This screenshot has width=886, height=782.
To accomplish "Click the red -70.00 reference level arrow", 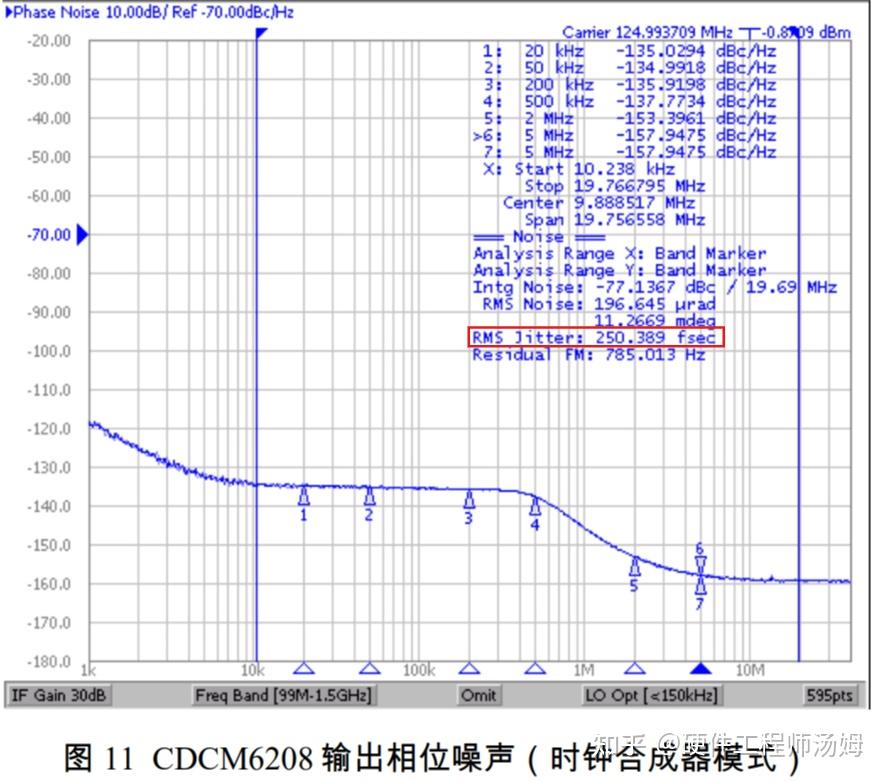I will 80,236.
